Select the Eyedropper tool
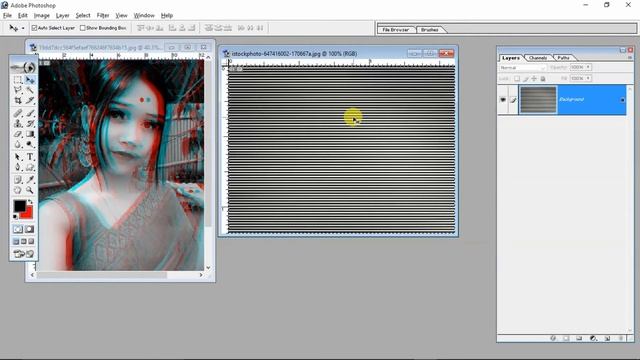 point(30,180)
